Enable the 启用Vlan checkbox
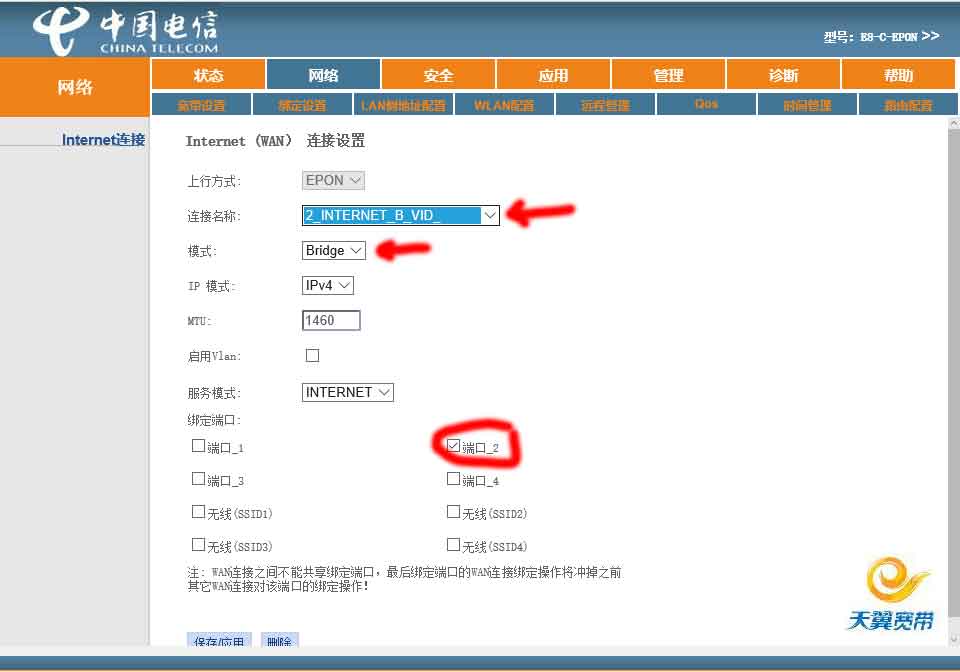 (x=312, y=355)
